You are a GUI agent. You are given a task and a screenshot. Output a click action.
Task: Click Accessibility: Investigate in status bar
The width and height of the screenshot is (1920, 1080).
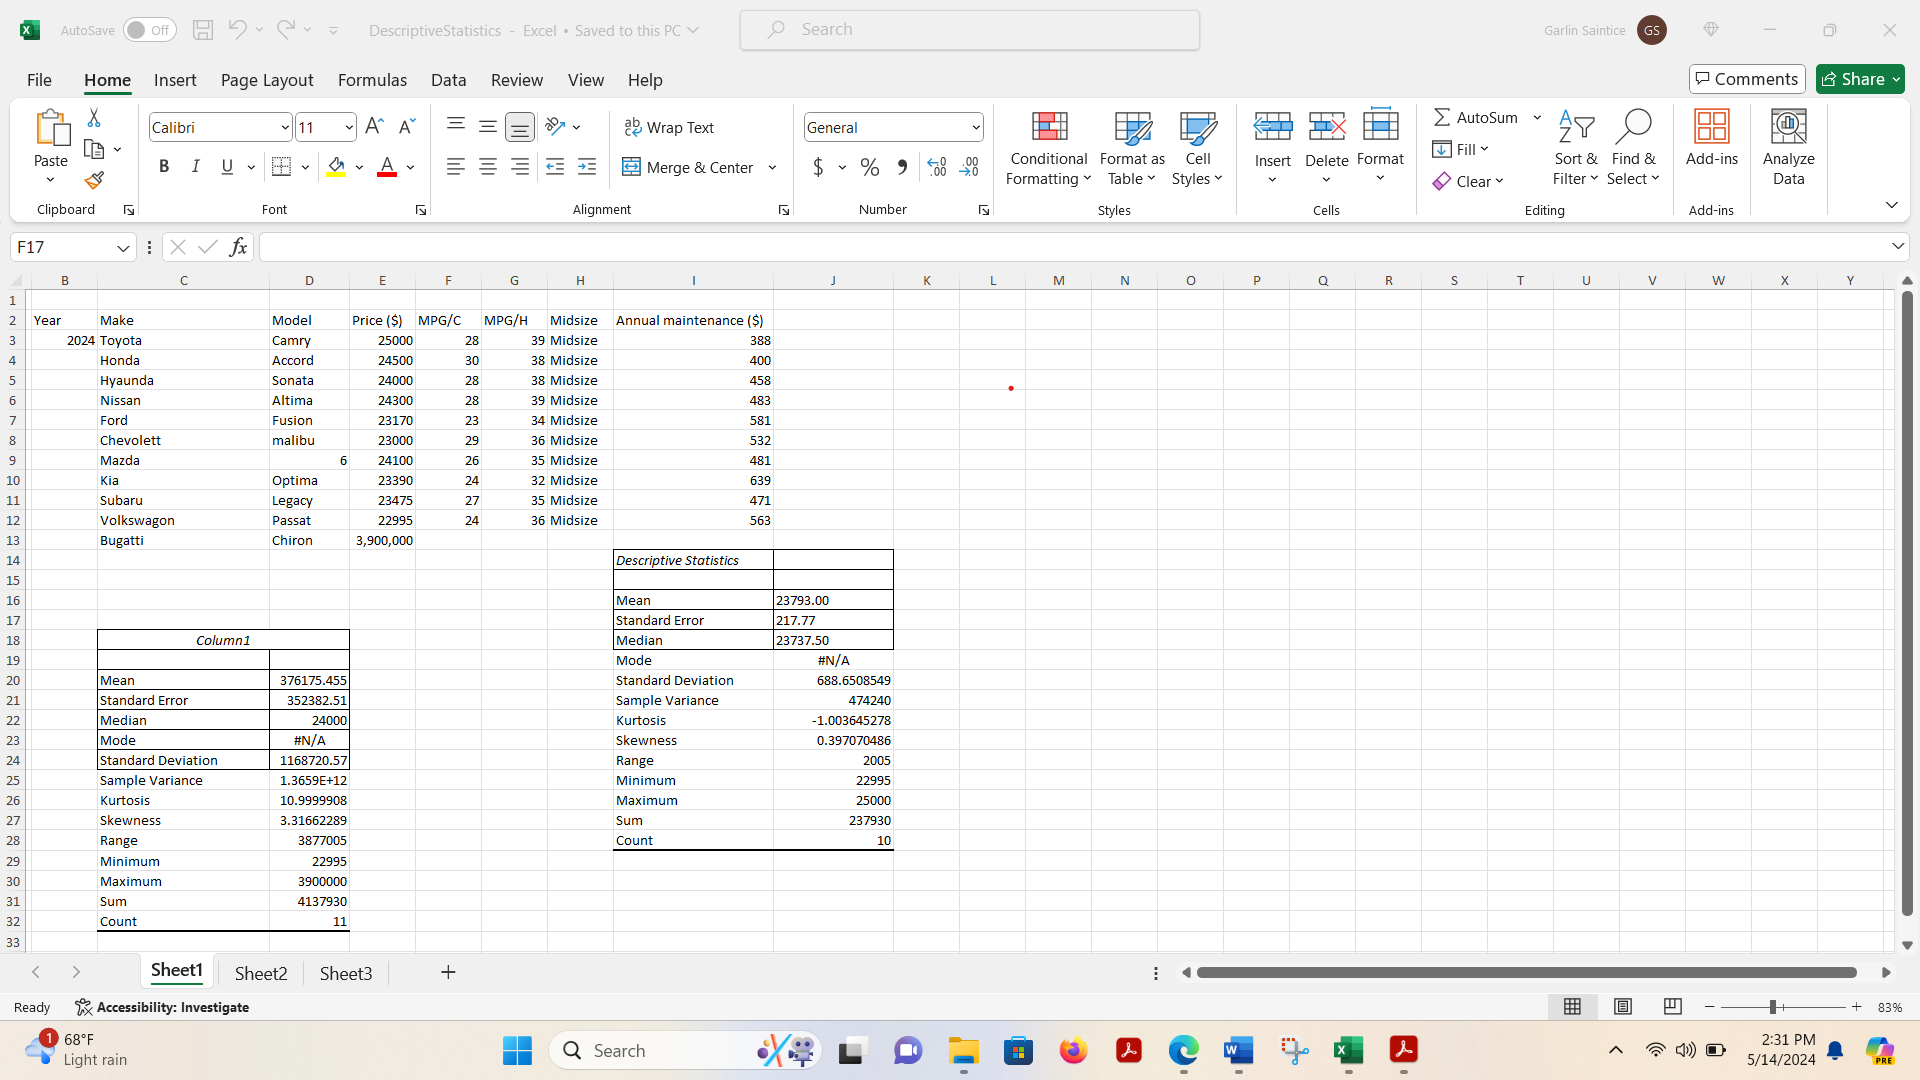tap(163, 1007)
